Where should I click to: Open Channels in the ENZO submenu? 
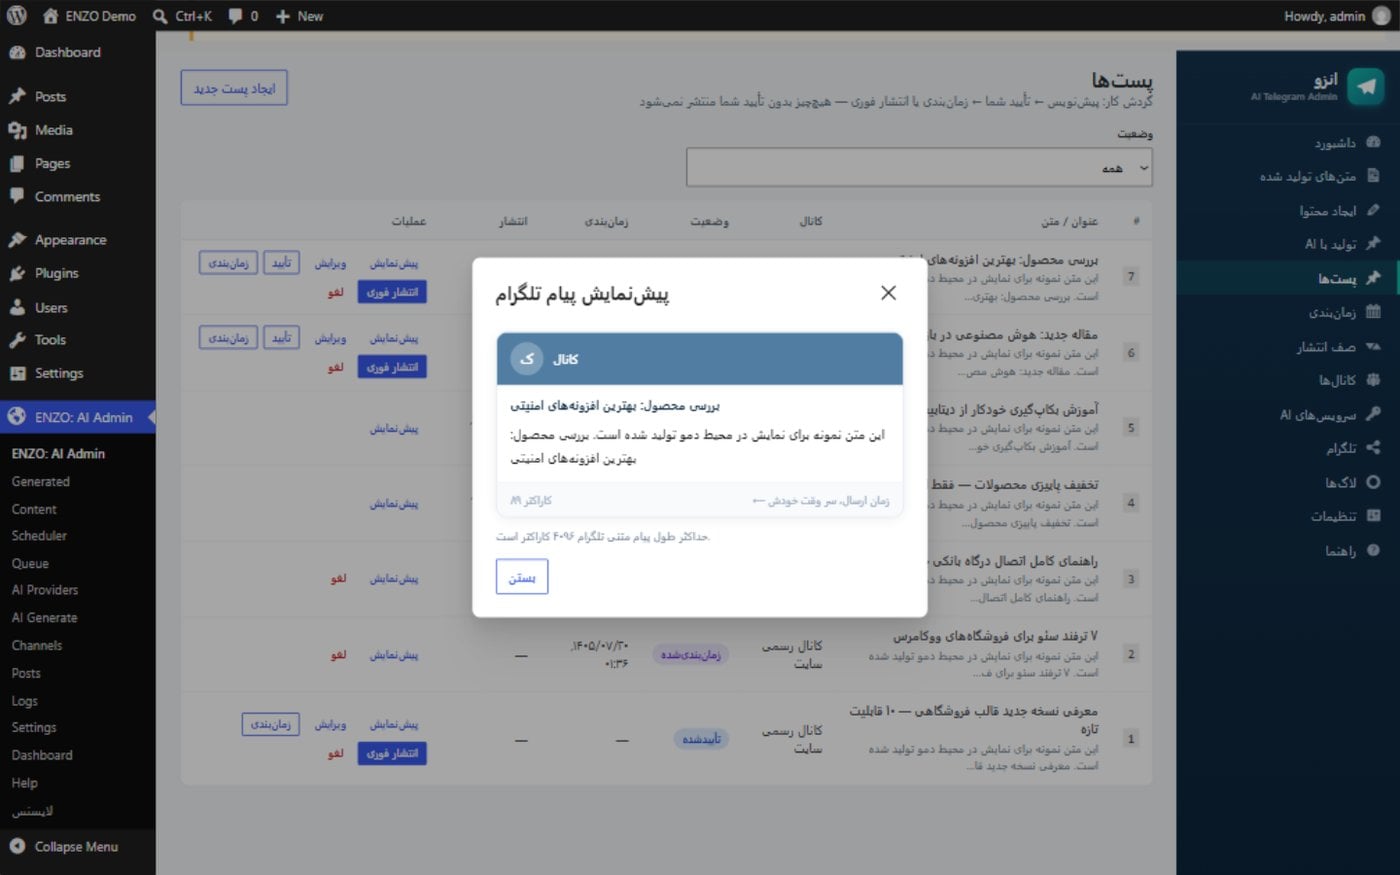37,646
